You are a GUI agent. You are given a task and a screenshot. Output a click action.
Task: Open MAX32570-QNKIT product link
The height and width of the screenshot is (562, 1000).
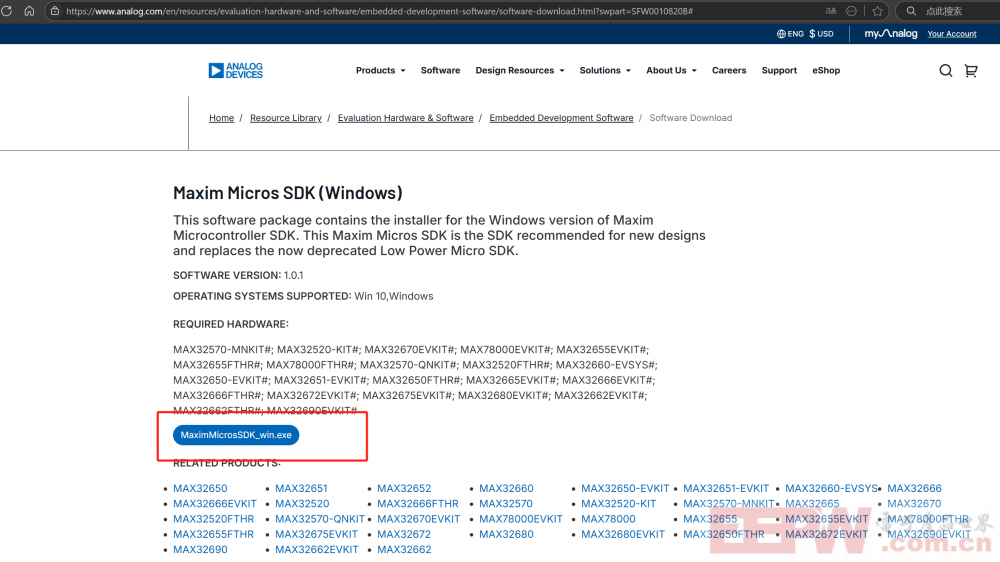320,519
